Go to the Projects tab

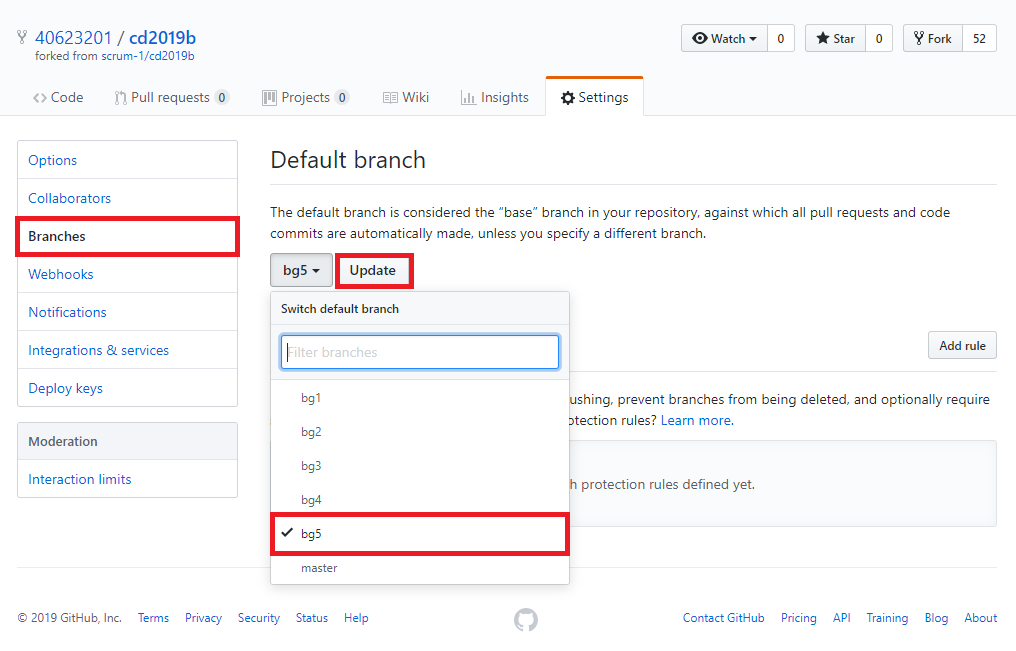[x=306, y=97]
